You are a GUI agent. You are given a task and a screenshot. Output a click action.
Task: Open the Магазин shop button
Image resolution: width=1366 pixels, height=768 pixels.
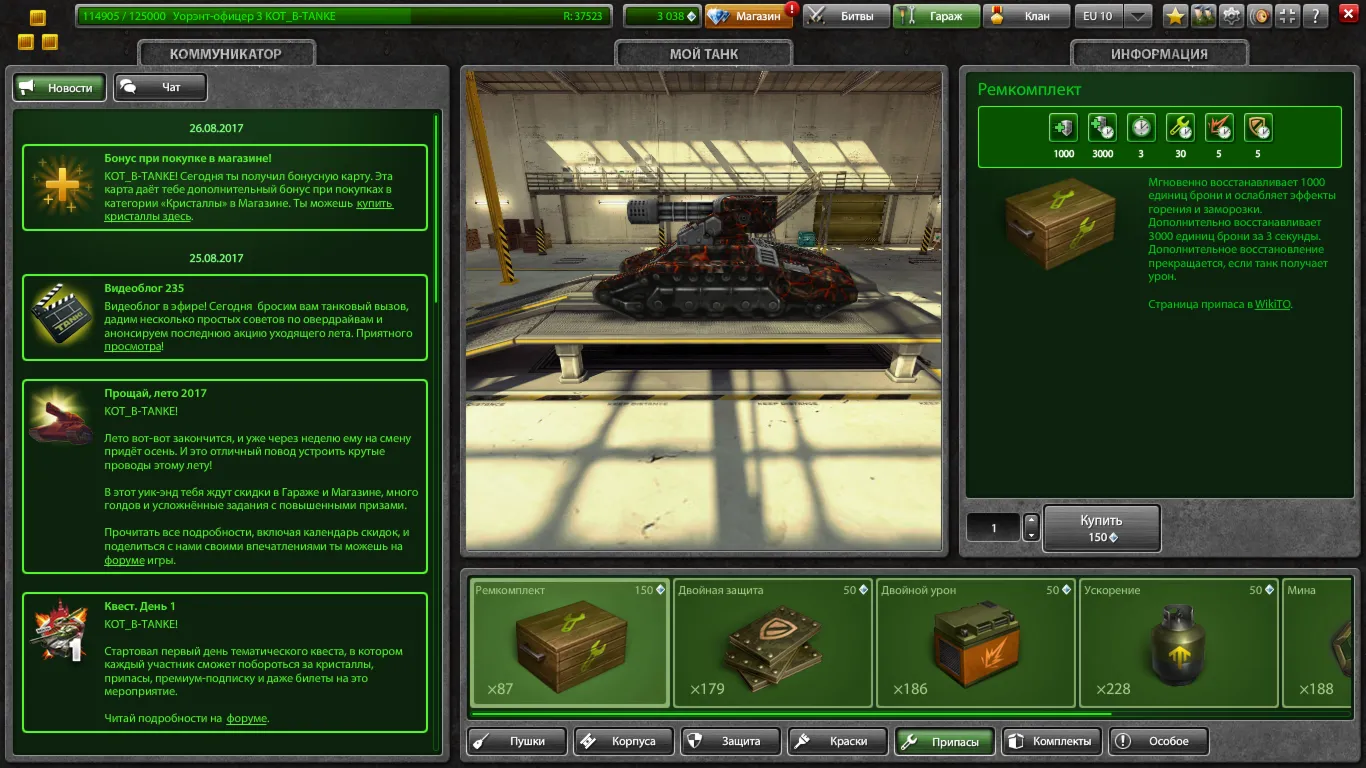750,16
